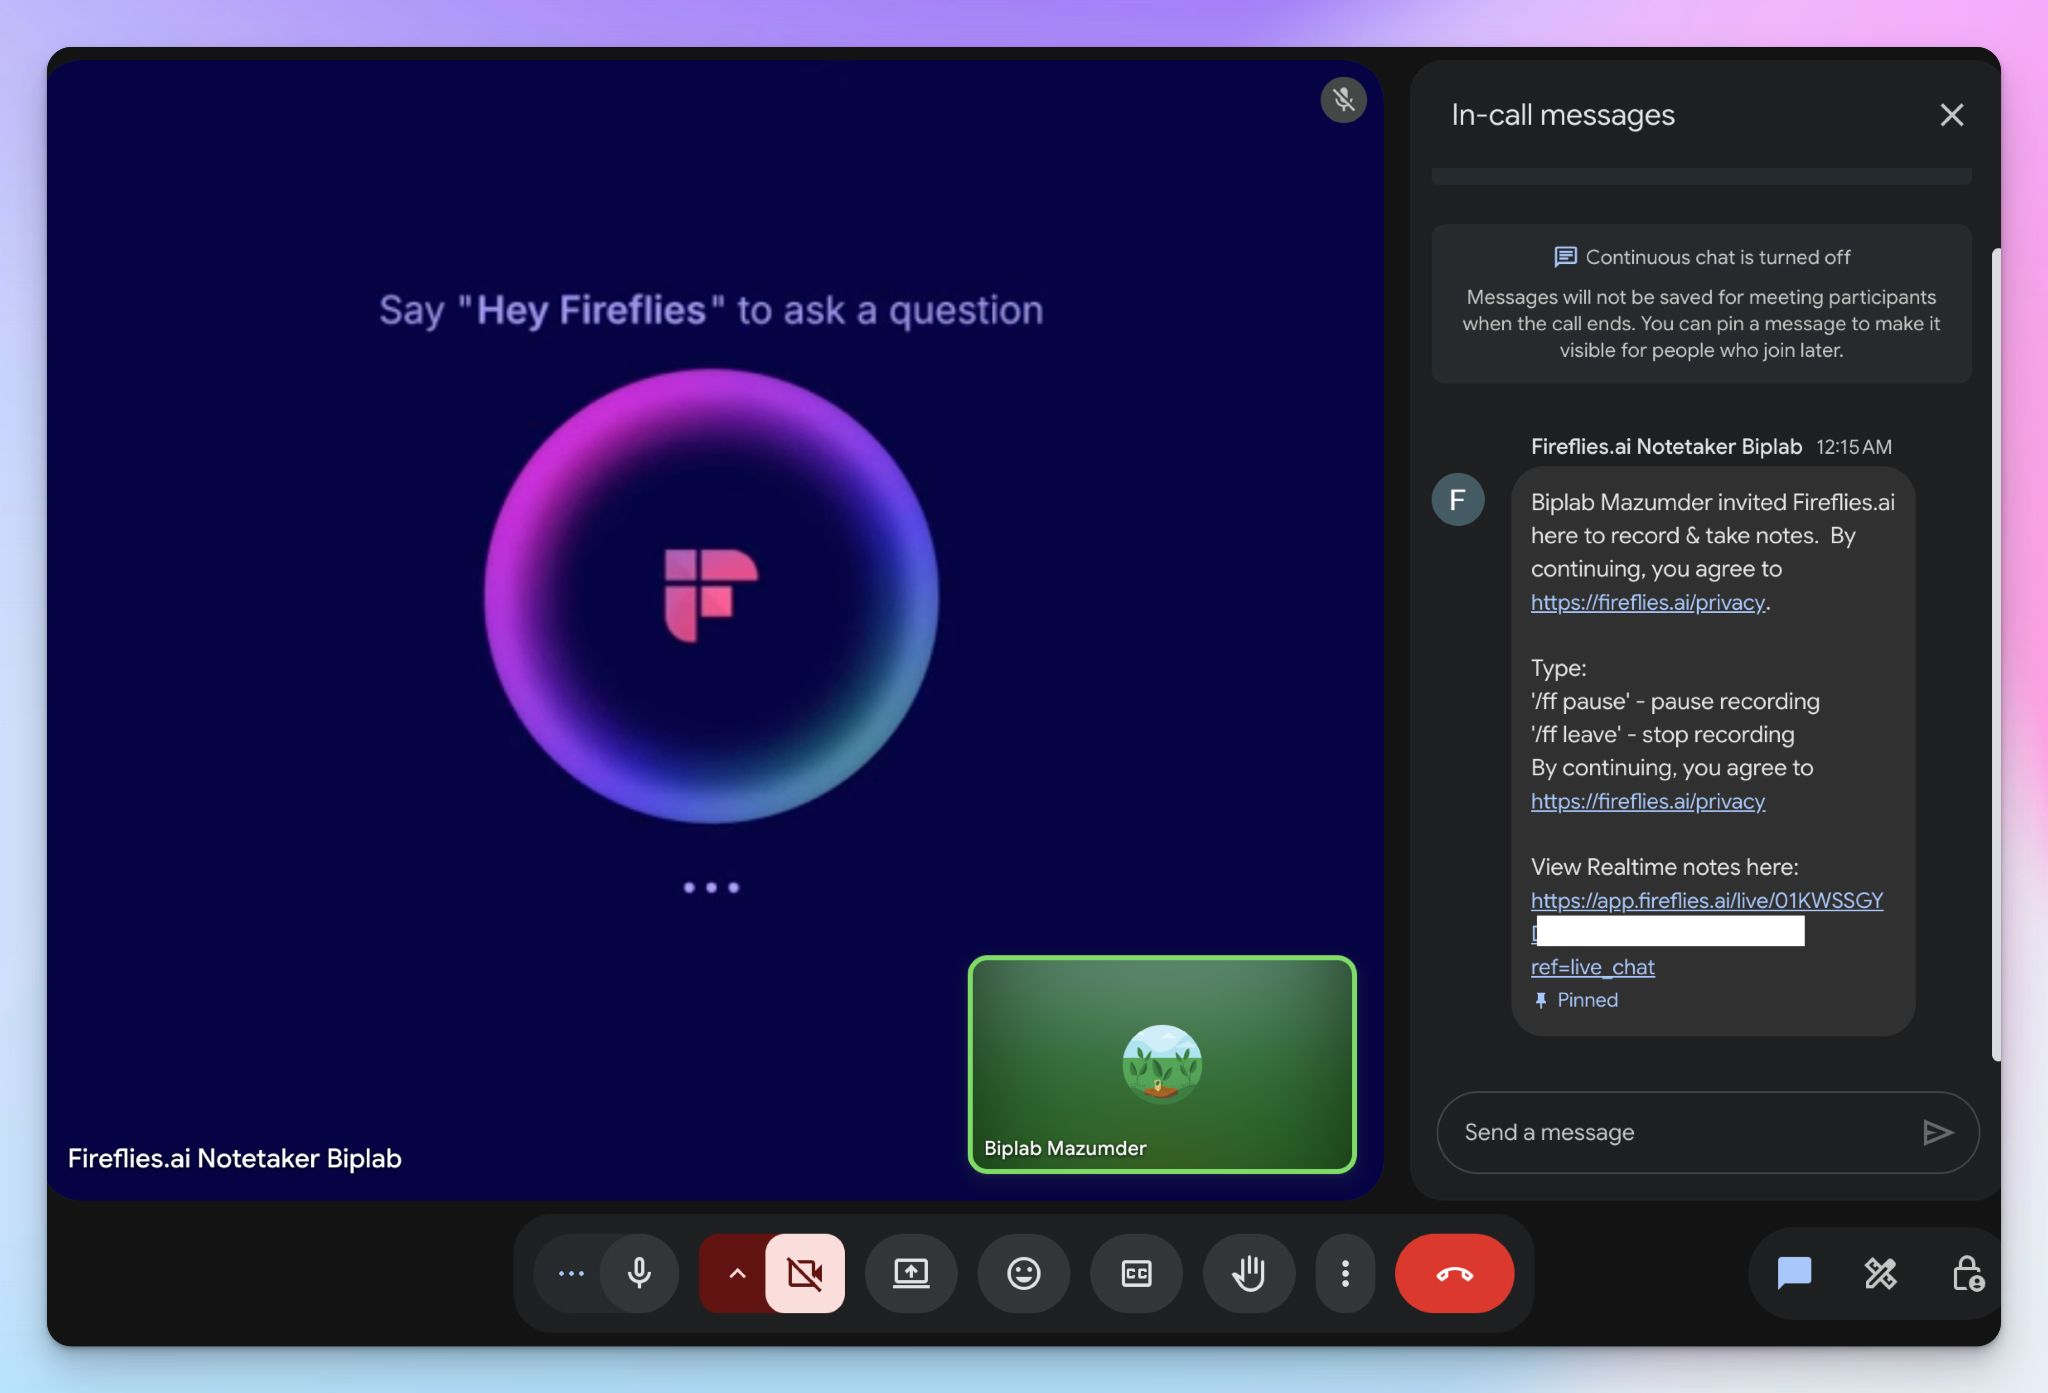Image resolution: width=2048 pixels, height=1393 pixels.
Task: Open the second fireflies.ai/privacy link
Action: pos(1648,801)
